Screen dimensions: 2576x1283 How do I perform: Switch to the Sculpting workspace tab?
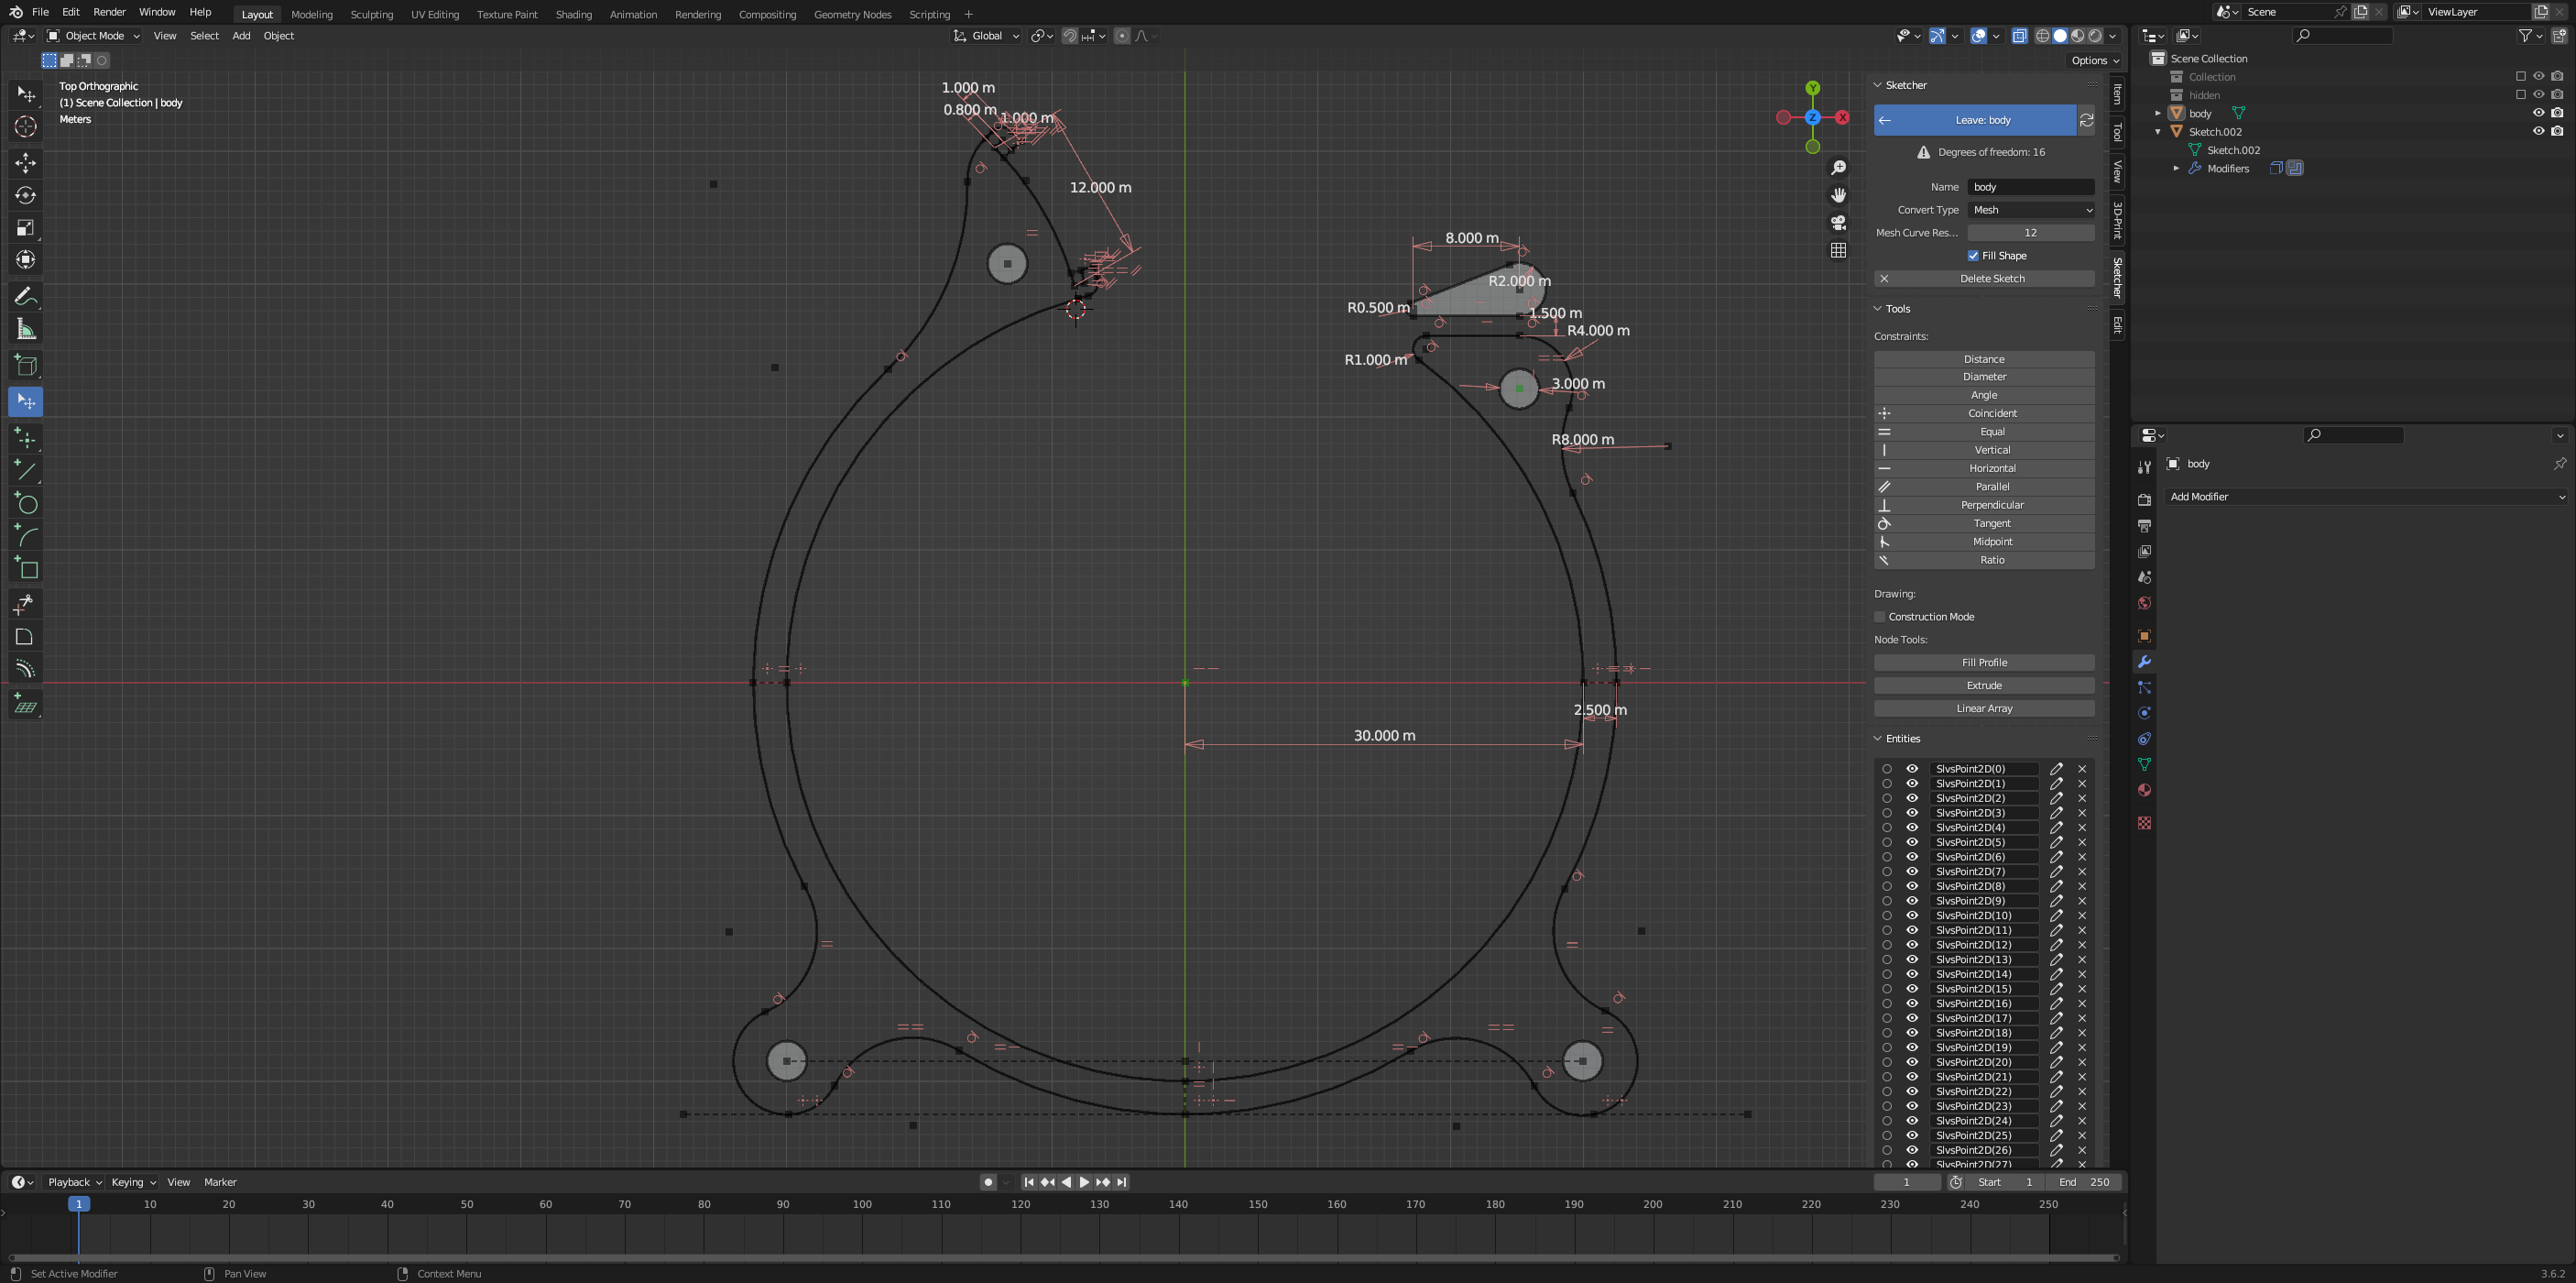[x=371, y=14]
